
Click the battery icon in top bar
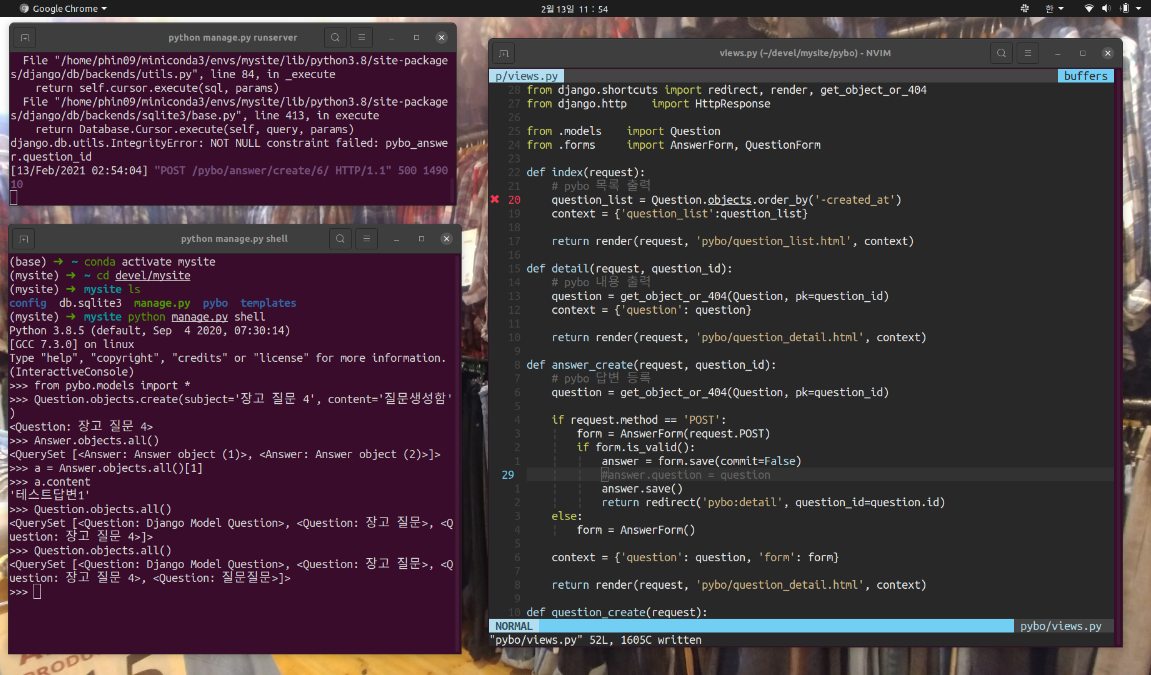[x=1124, y=8]
